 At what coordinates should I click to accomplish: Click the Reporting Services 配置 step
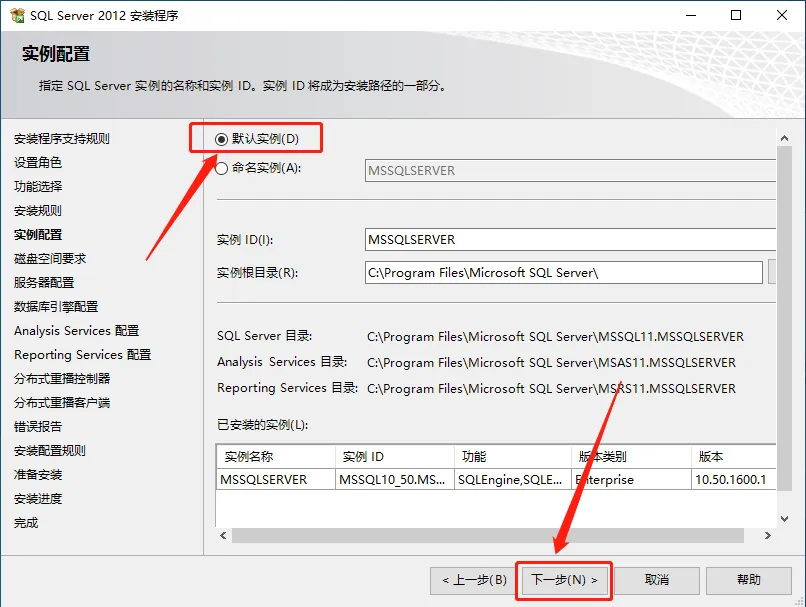(x=83, y=355)
